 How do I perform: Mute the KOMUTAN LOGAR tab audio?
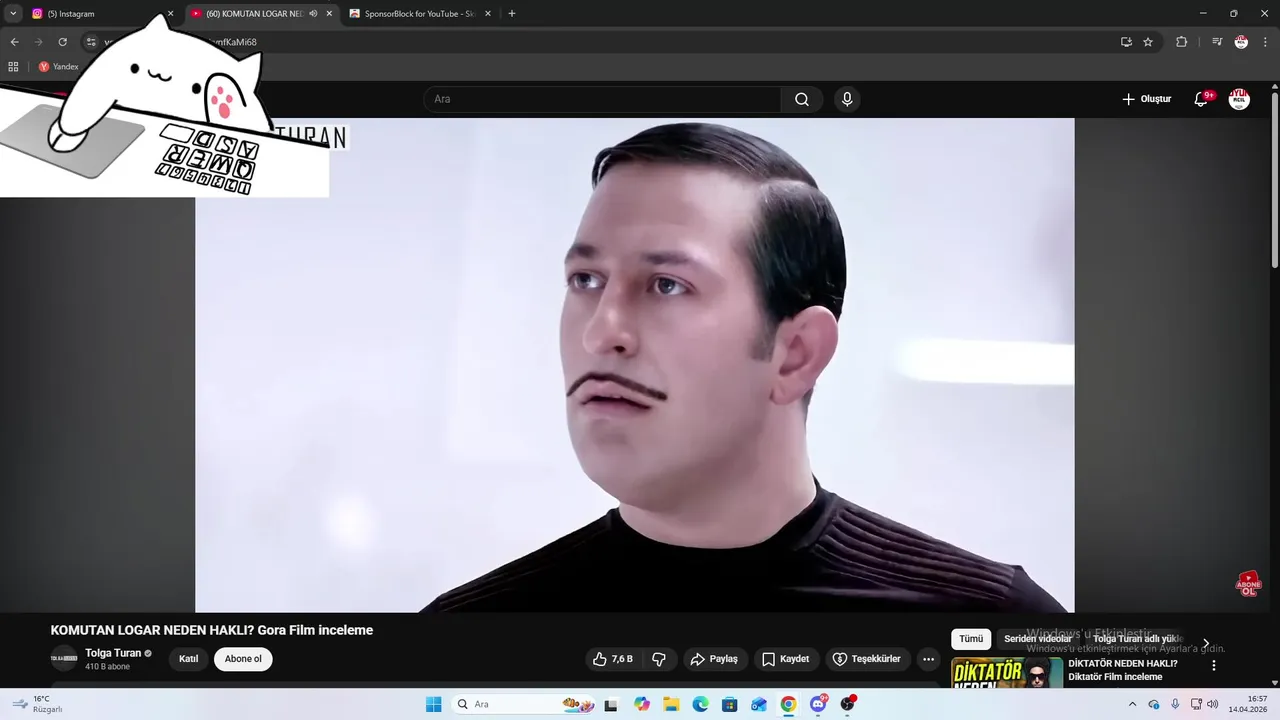pyautogui.click(x=313, y=14)
